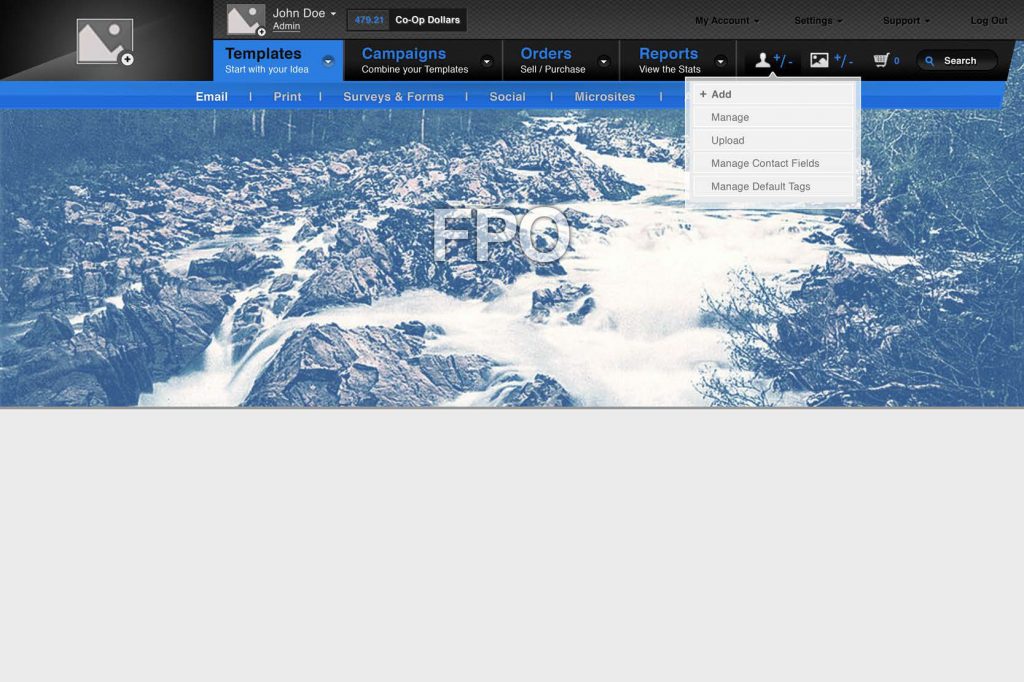Click the Log Out link

(x=988, y=21)
